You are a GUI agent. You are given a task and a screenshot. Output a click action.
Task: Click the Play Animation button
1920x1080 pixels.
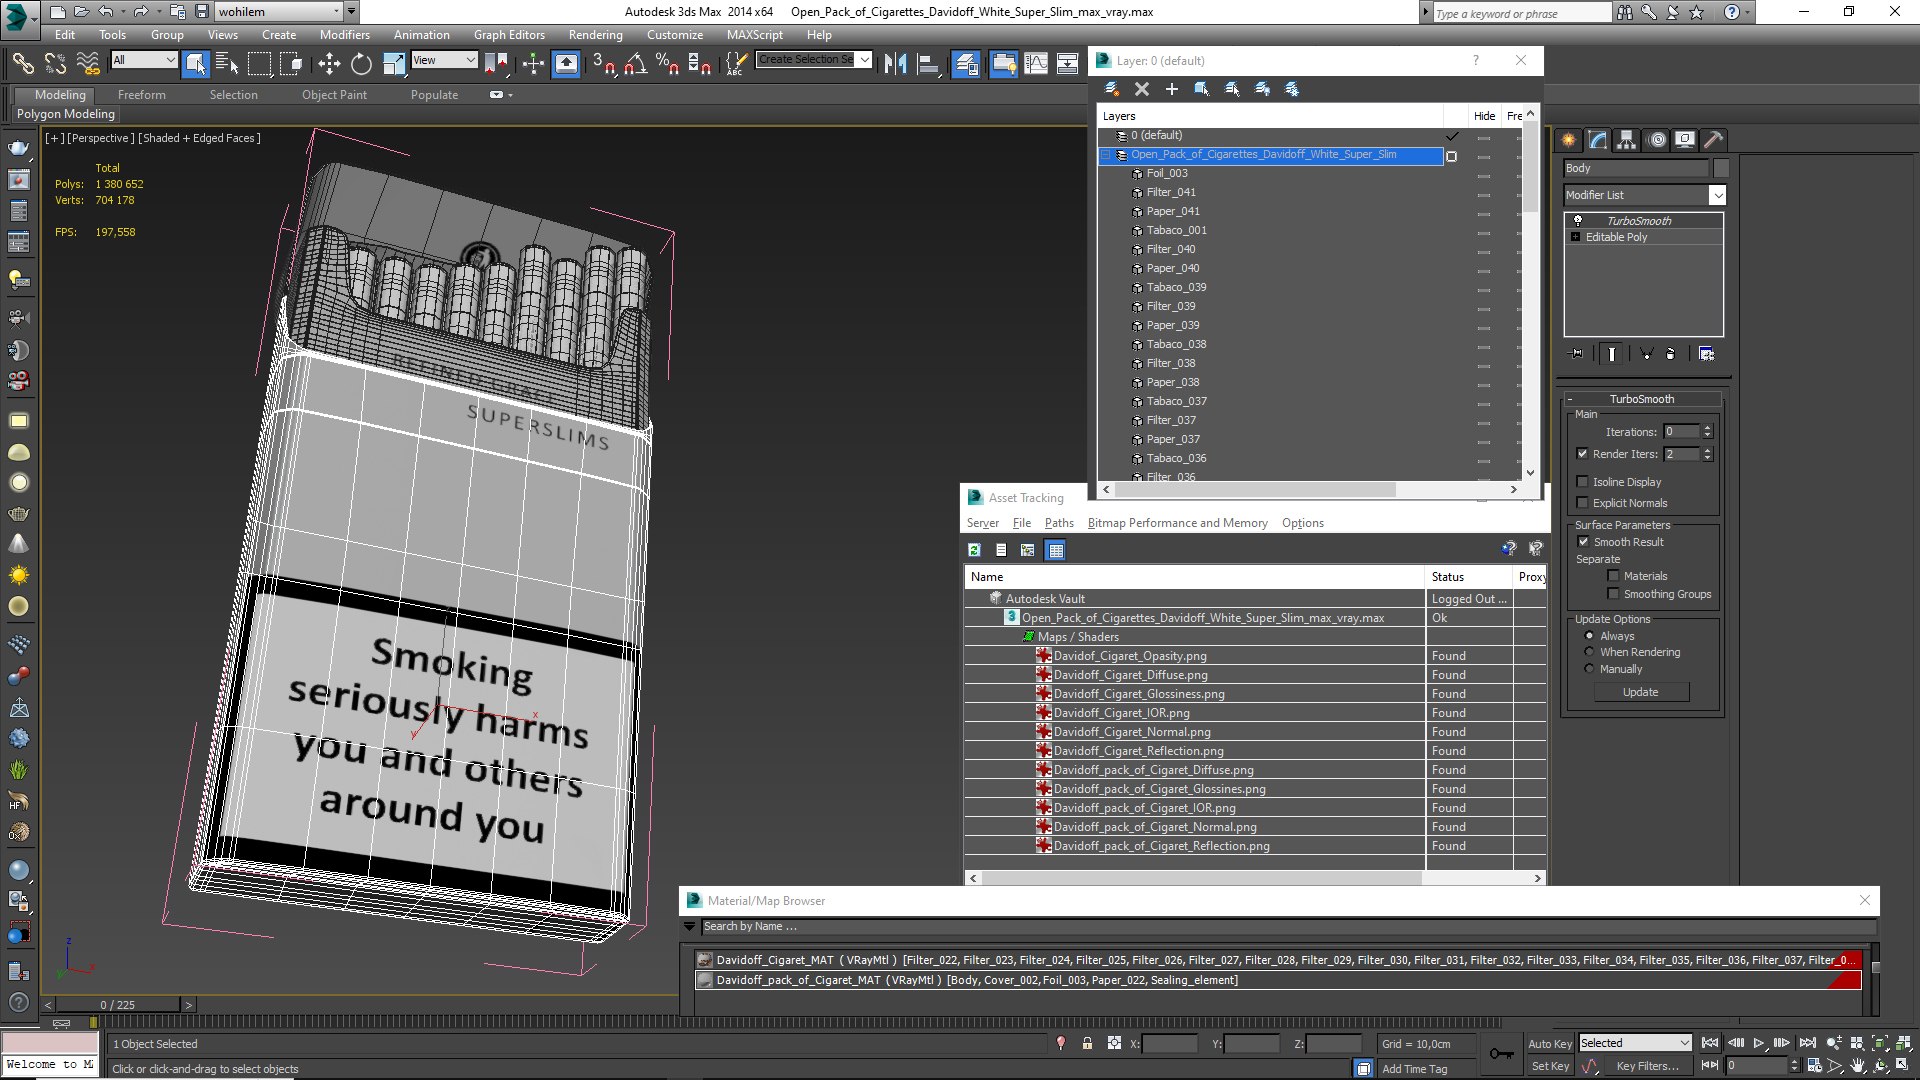pyautogui.click(x=1758, y=1043)
